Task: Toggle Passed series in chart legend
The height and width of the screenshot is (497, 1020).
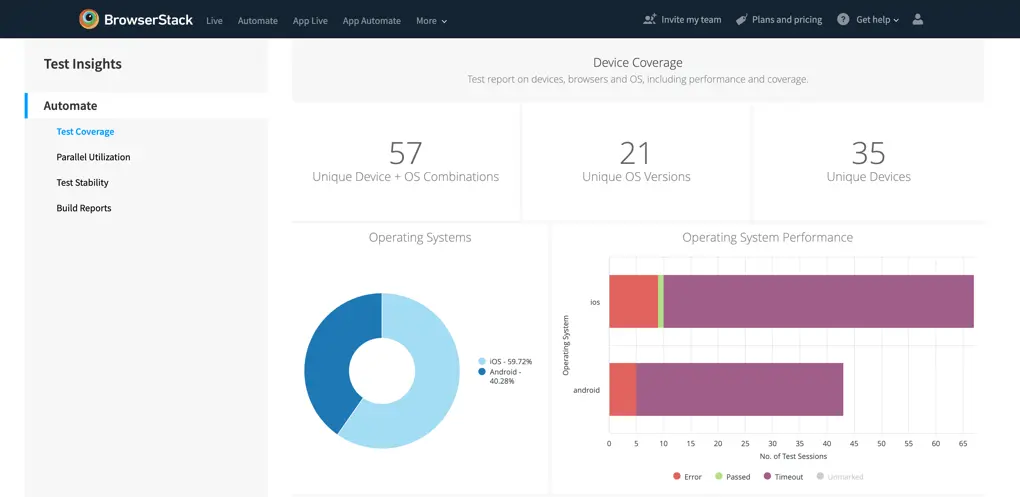Action: pyautogui.click(x=732, y=477)
